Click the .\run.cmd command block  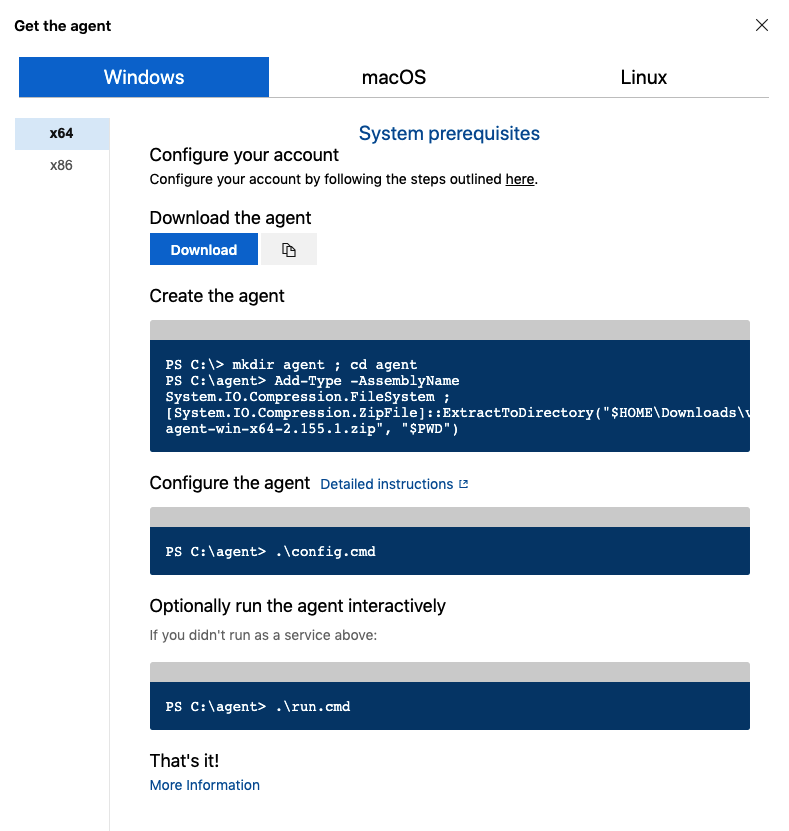pyautogui.click(x=449, y=706)
